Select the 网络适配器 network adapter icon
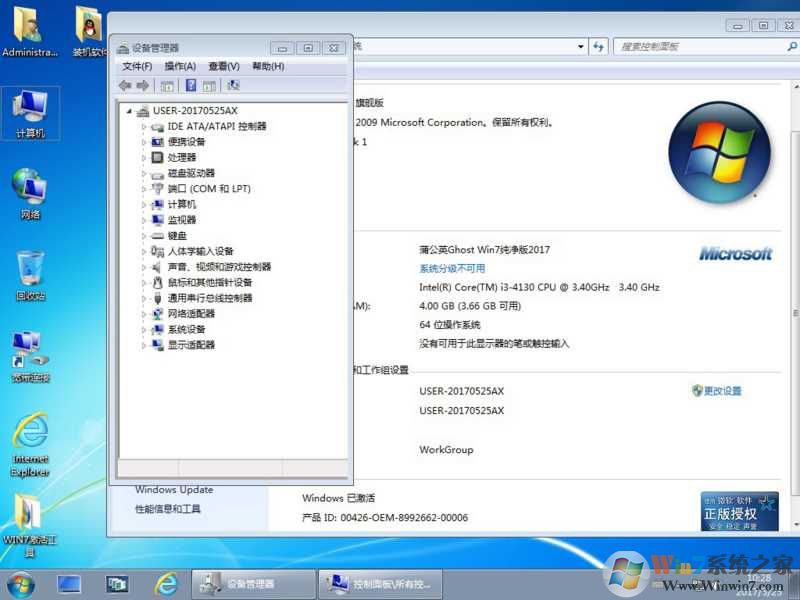 pyautogui.click(x=158, y=314)
